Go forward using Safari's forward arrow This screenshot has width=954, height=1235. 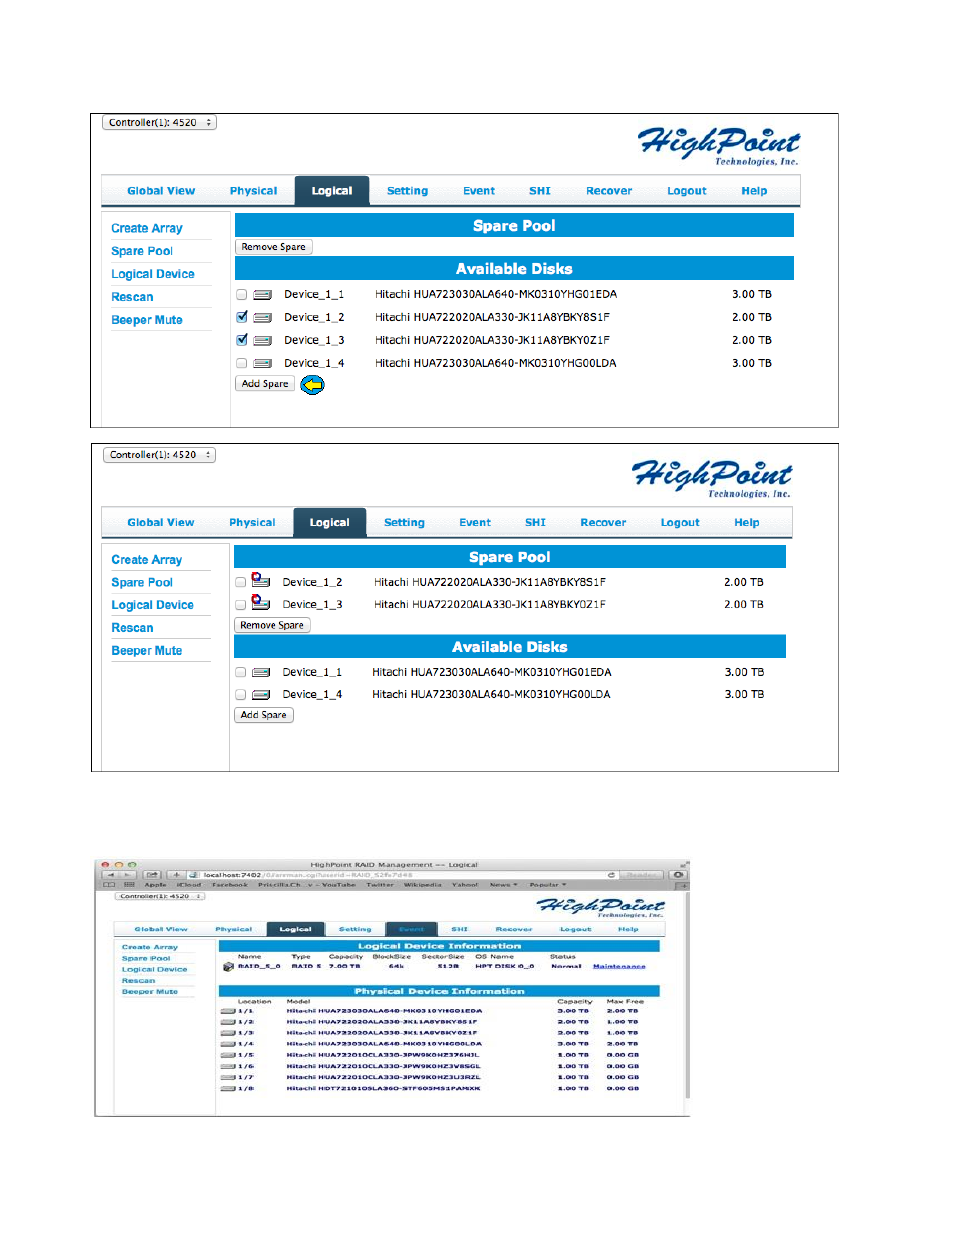click(x=127, y=874)
